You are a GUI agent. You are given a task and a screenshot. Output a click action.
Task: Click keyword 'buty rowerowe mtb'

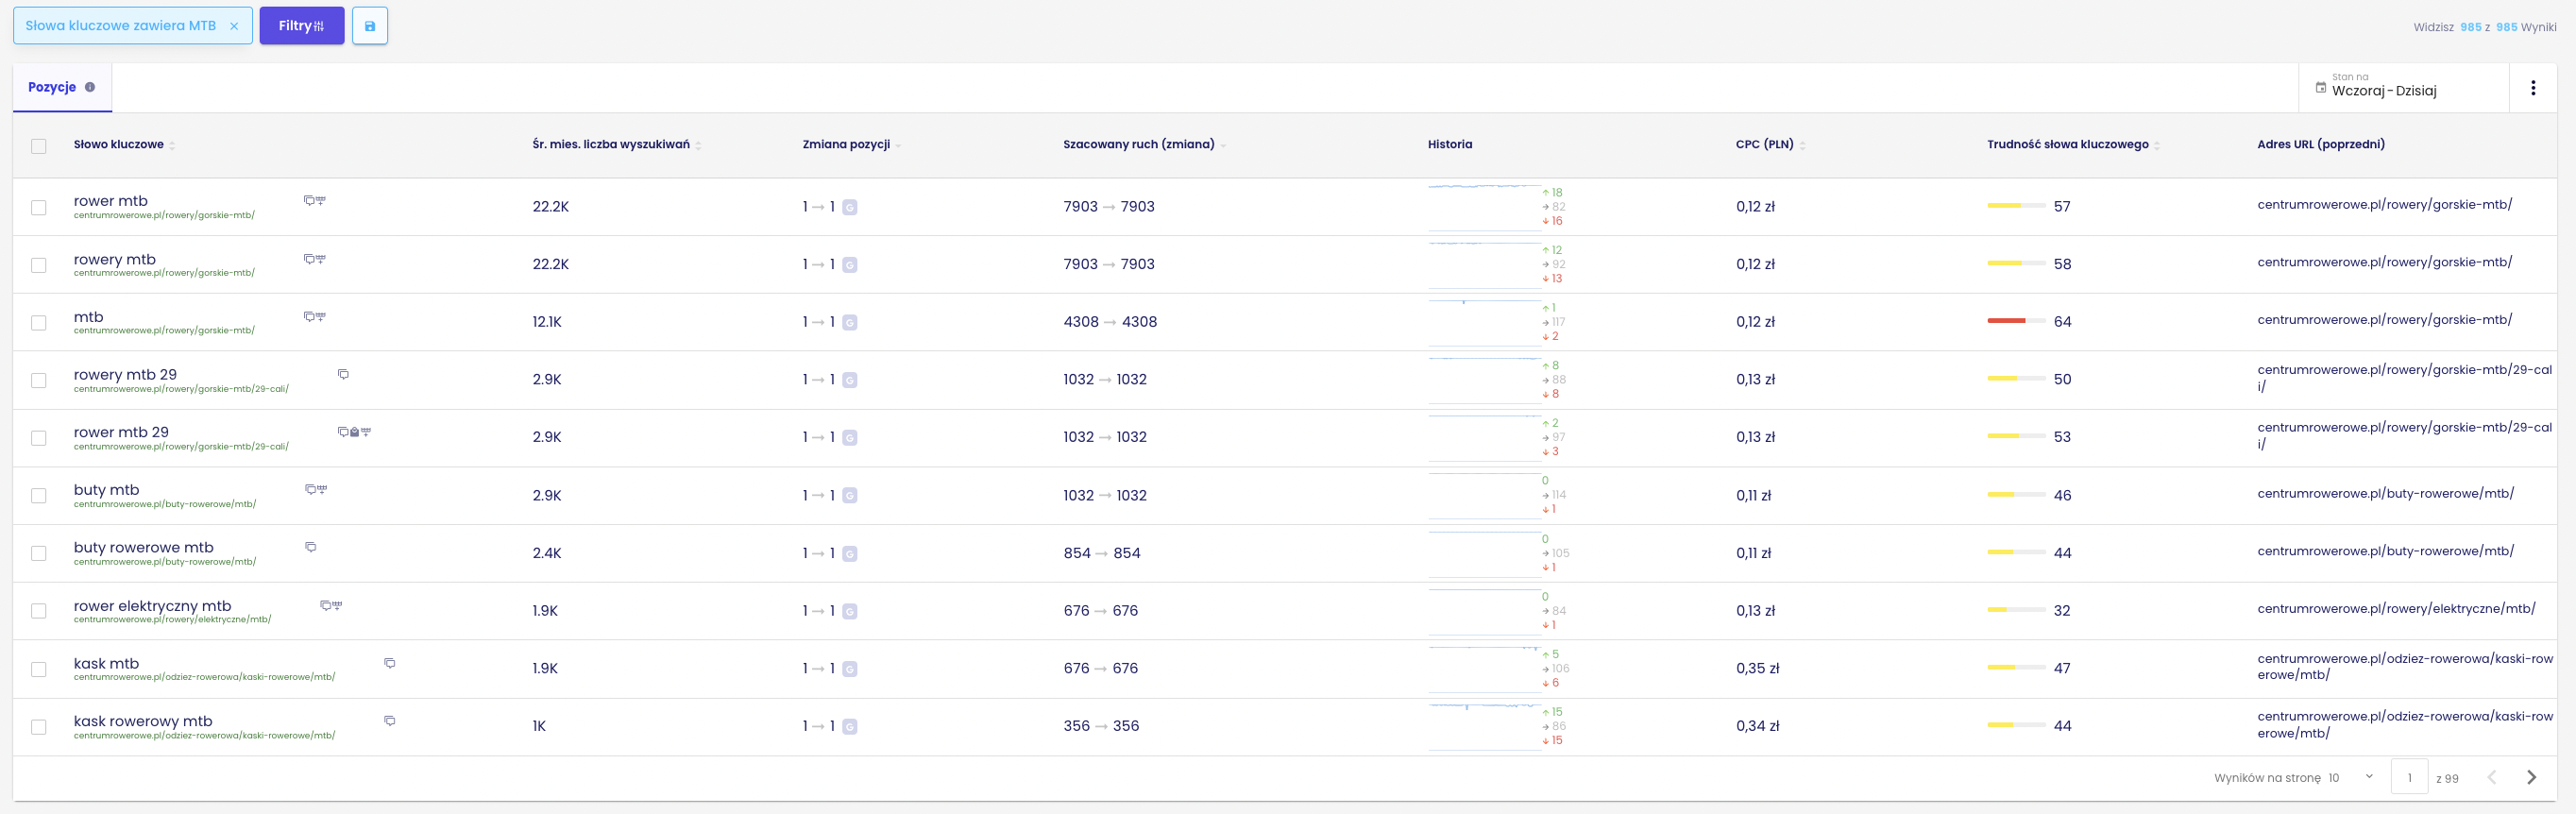(x=144, y=547)
